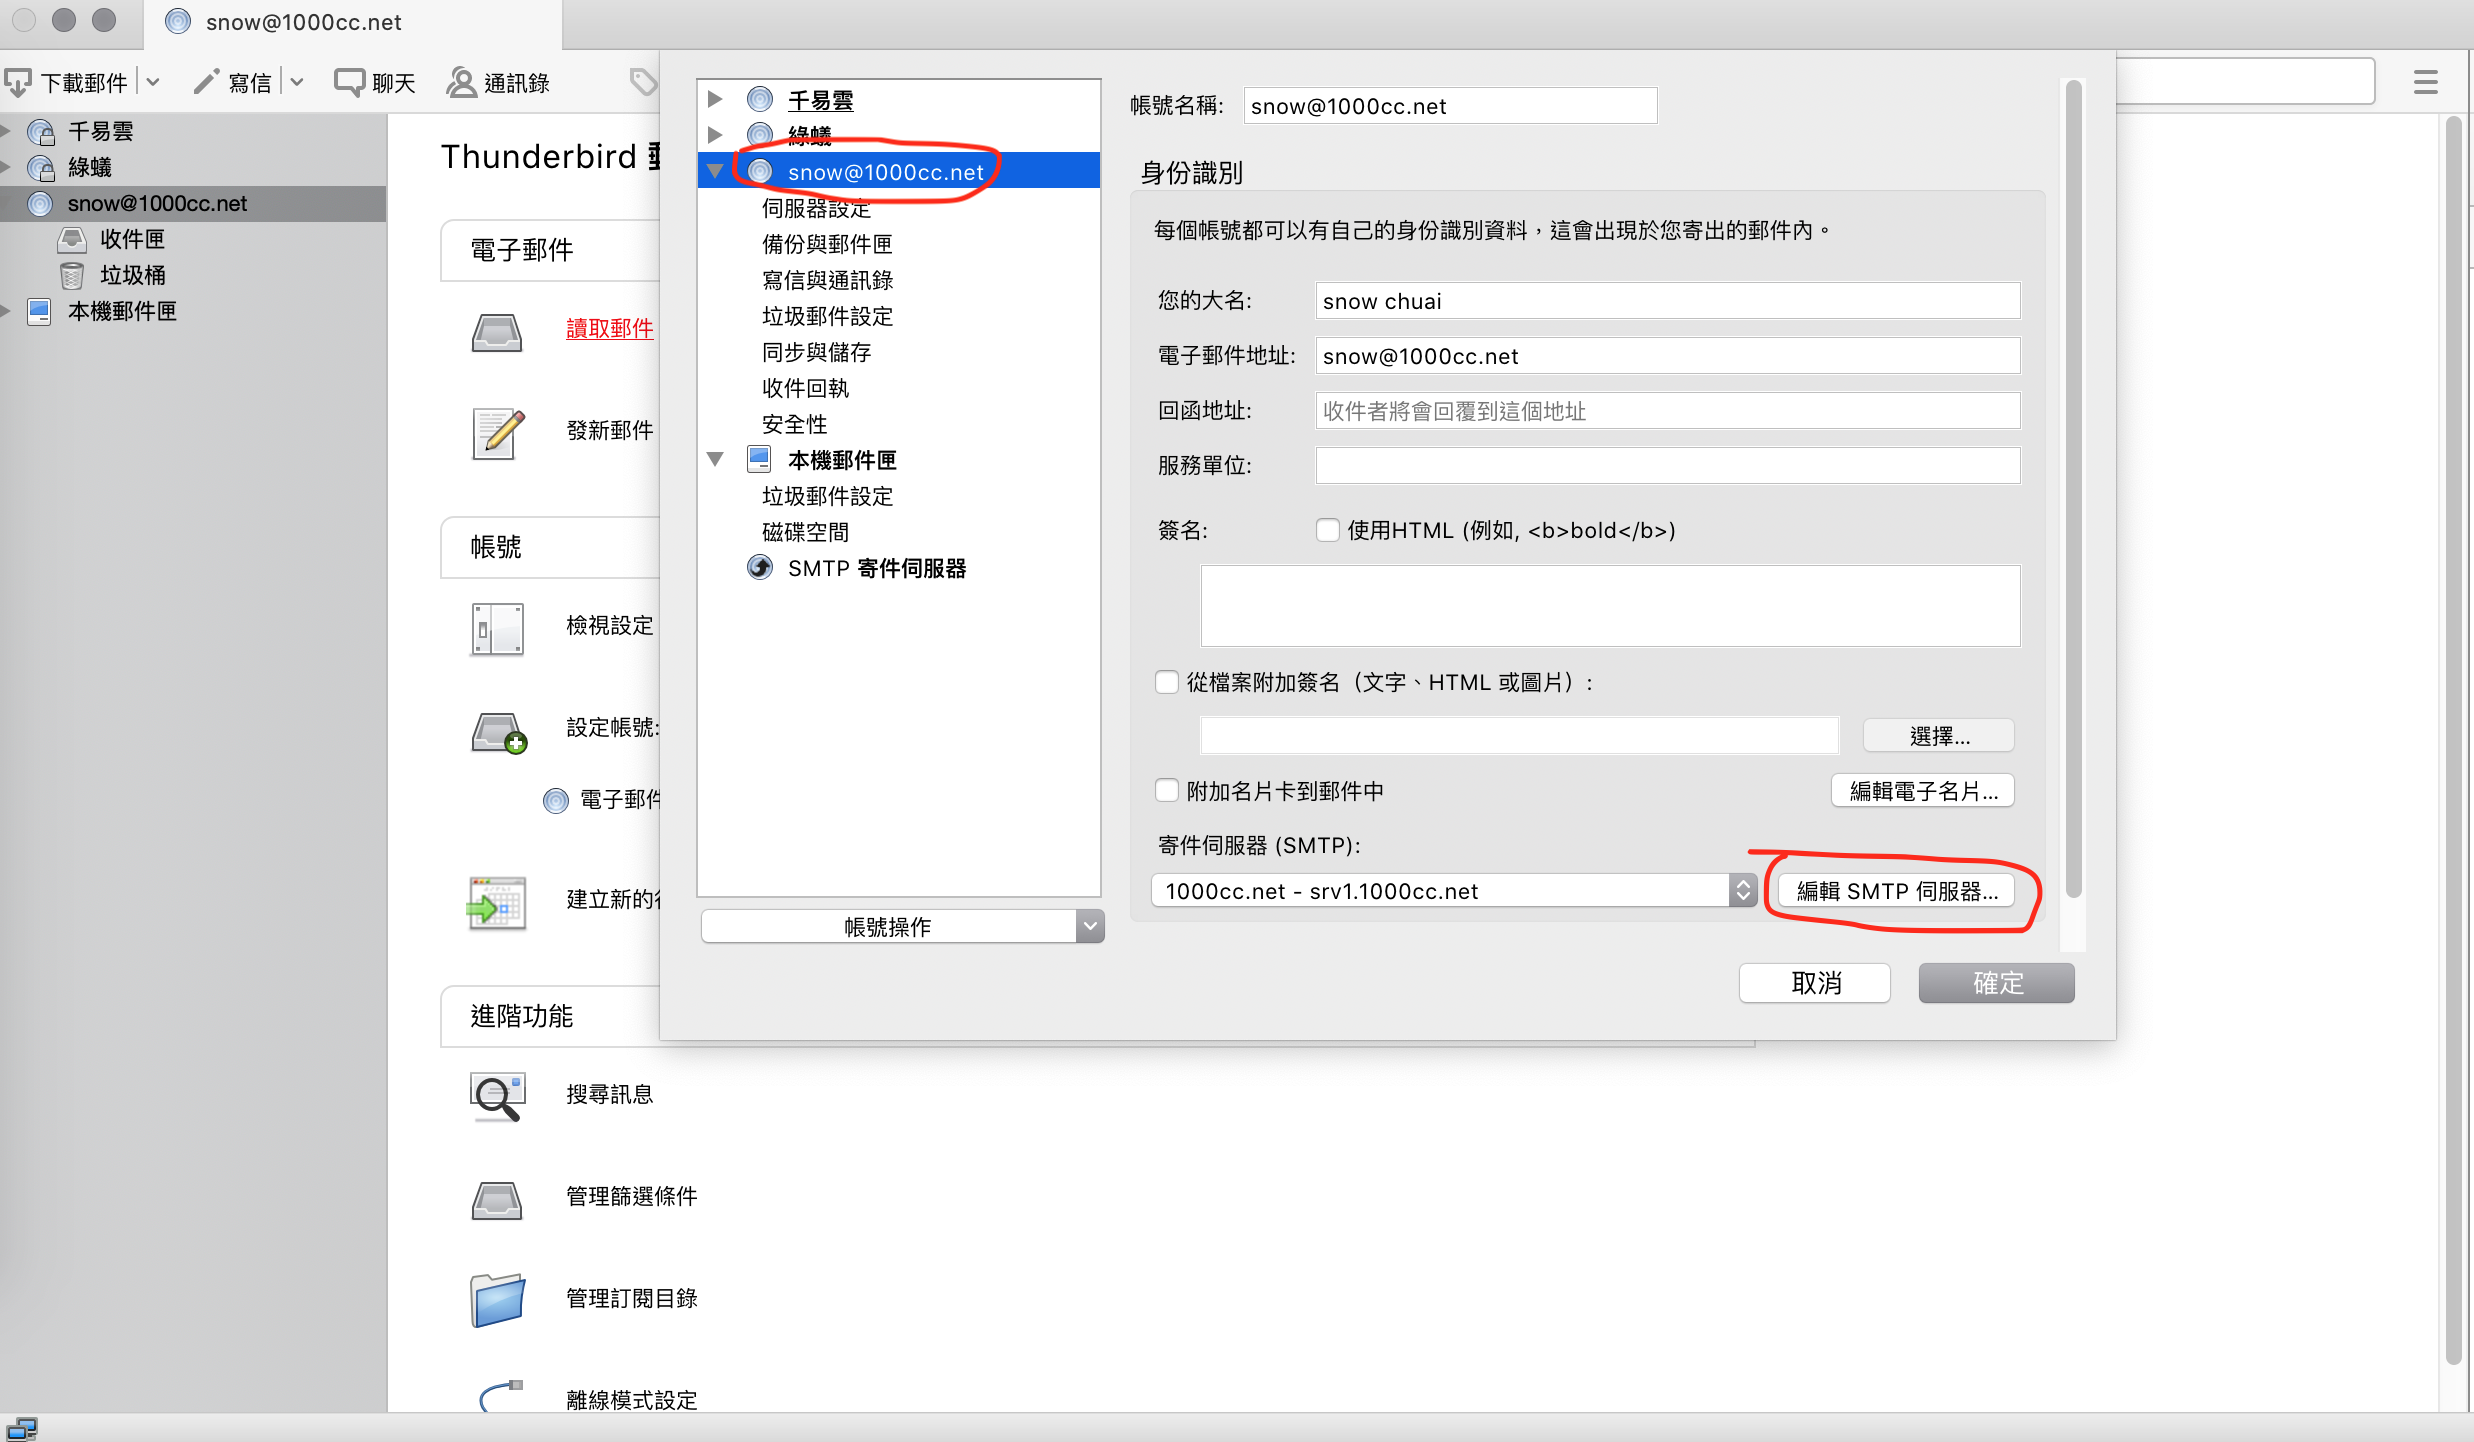Click the 寫信 compose pencil icon
This screenshot has width=2474, height=1442.
point(206,82)
